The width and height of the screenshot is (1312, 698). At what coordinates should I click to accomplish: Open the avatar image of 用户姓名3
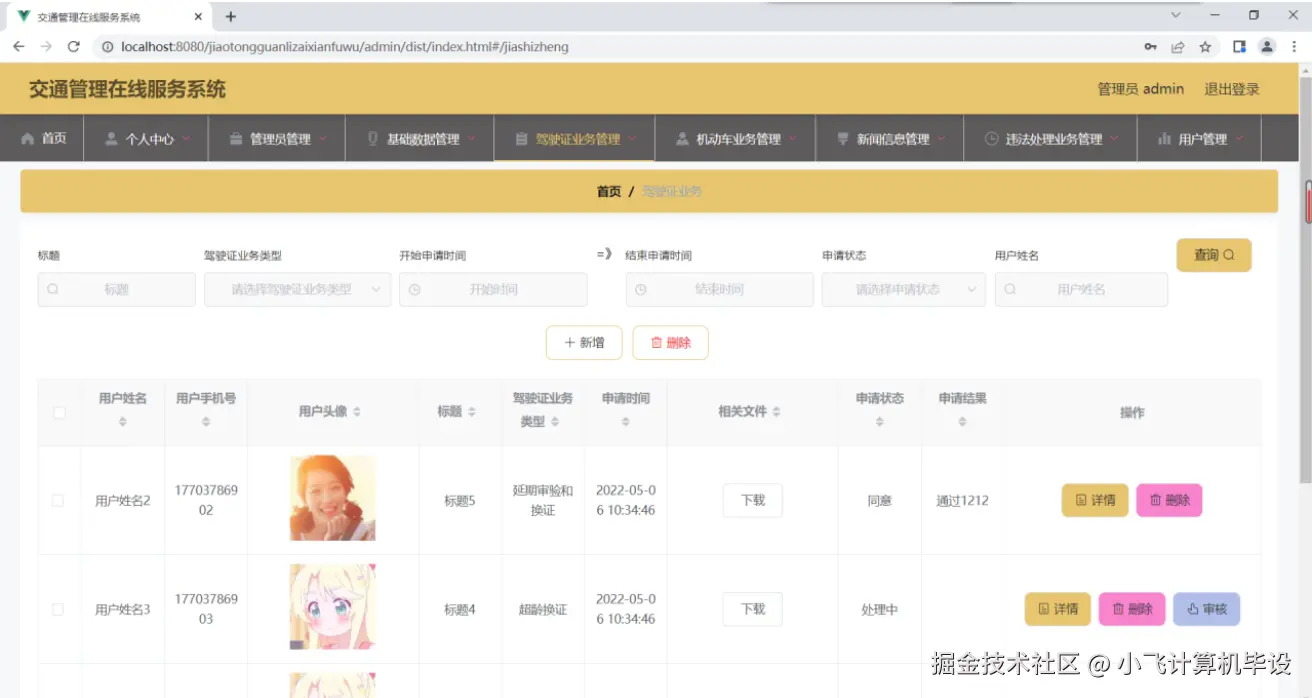[333, 607]
